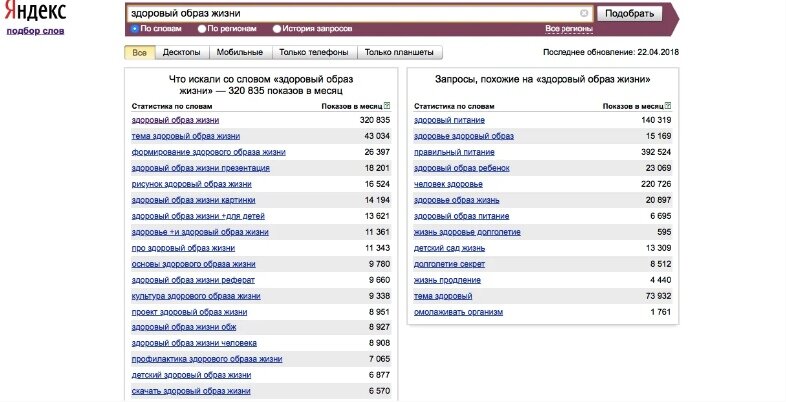
Task: Select the 'История запросов' radio button
Action: [277, 29]
